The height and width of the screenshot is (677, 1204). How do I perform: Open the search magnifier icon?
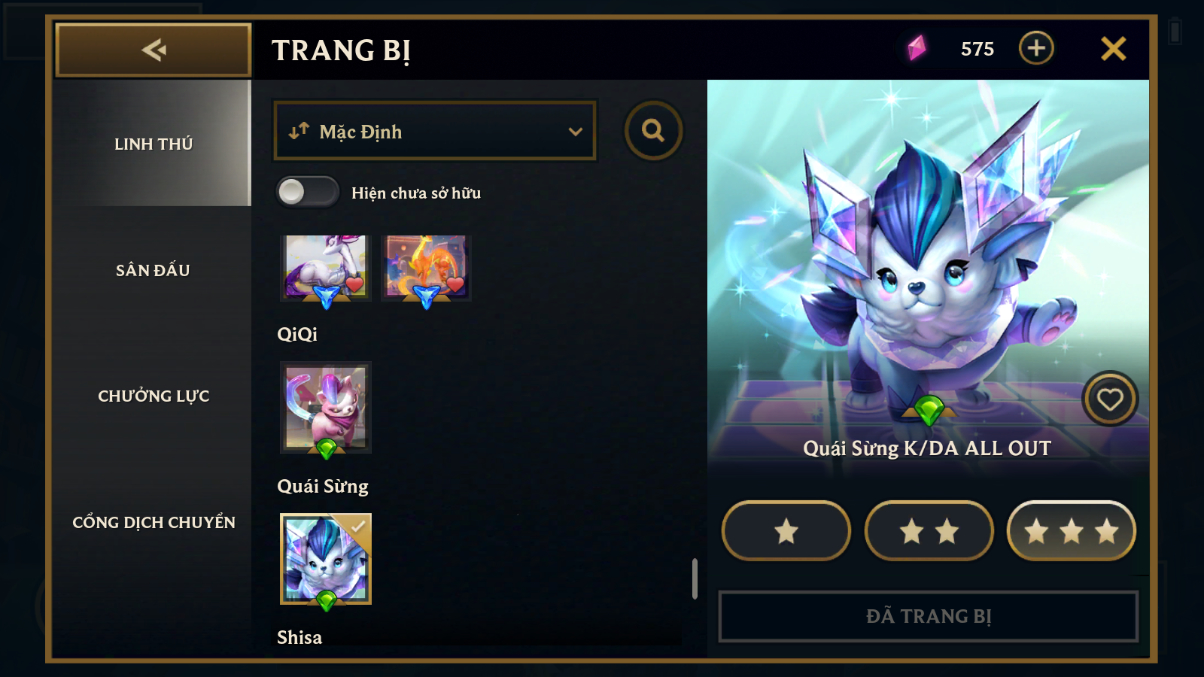pos(654,131)
